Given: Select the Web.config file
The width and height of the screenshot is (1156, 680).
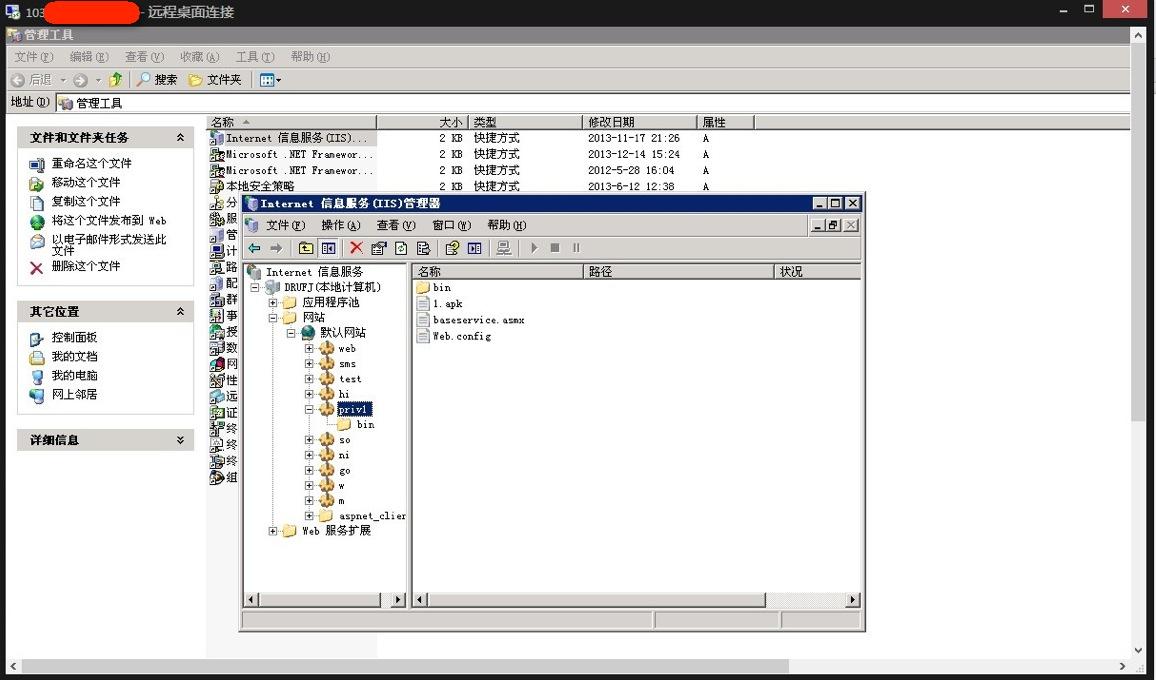Looking at the screenshot, I should tap(453, 336).
